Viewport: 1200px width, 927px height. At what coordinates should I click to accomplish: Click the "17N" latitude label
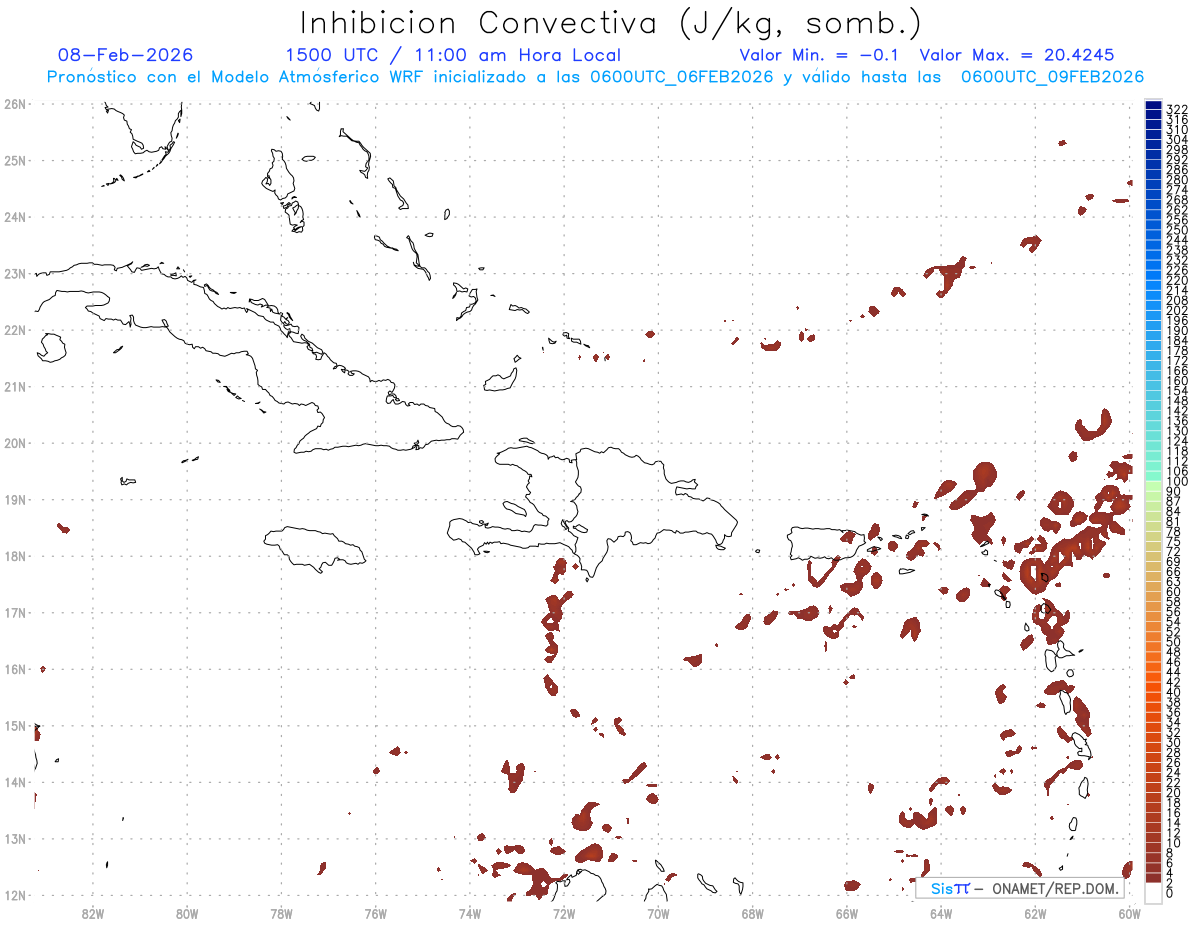[x=14, y=612]
